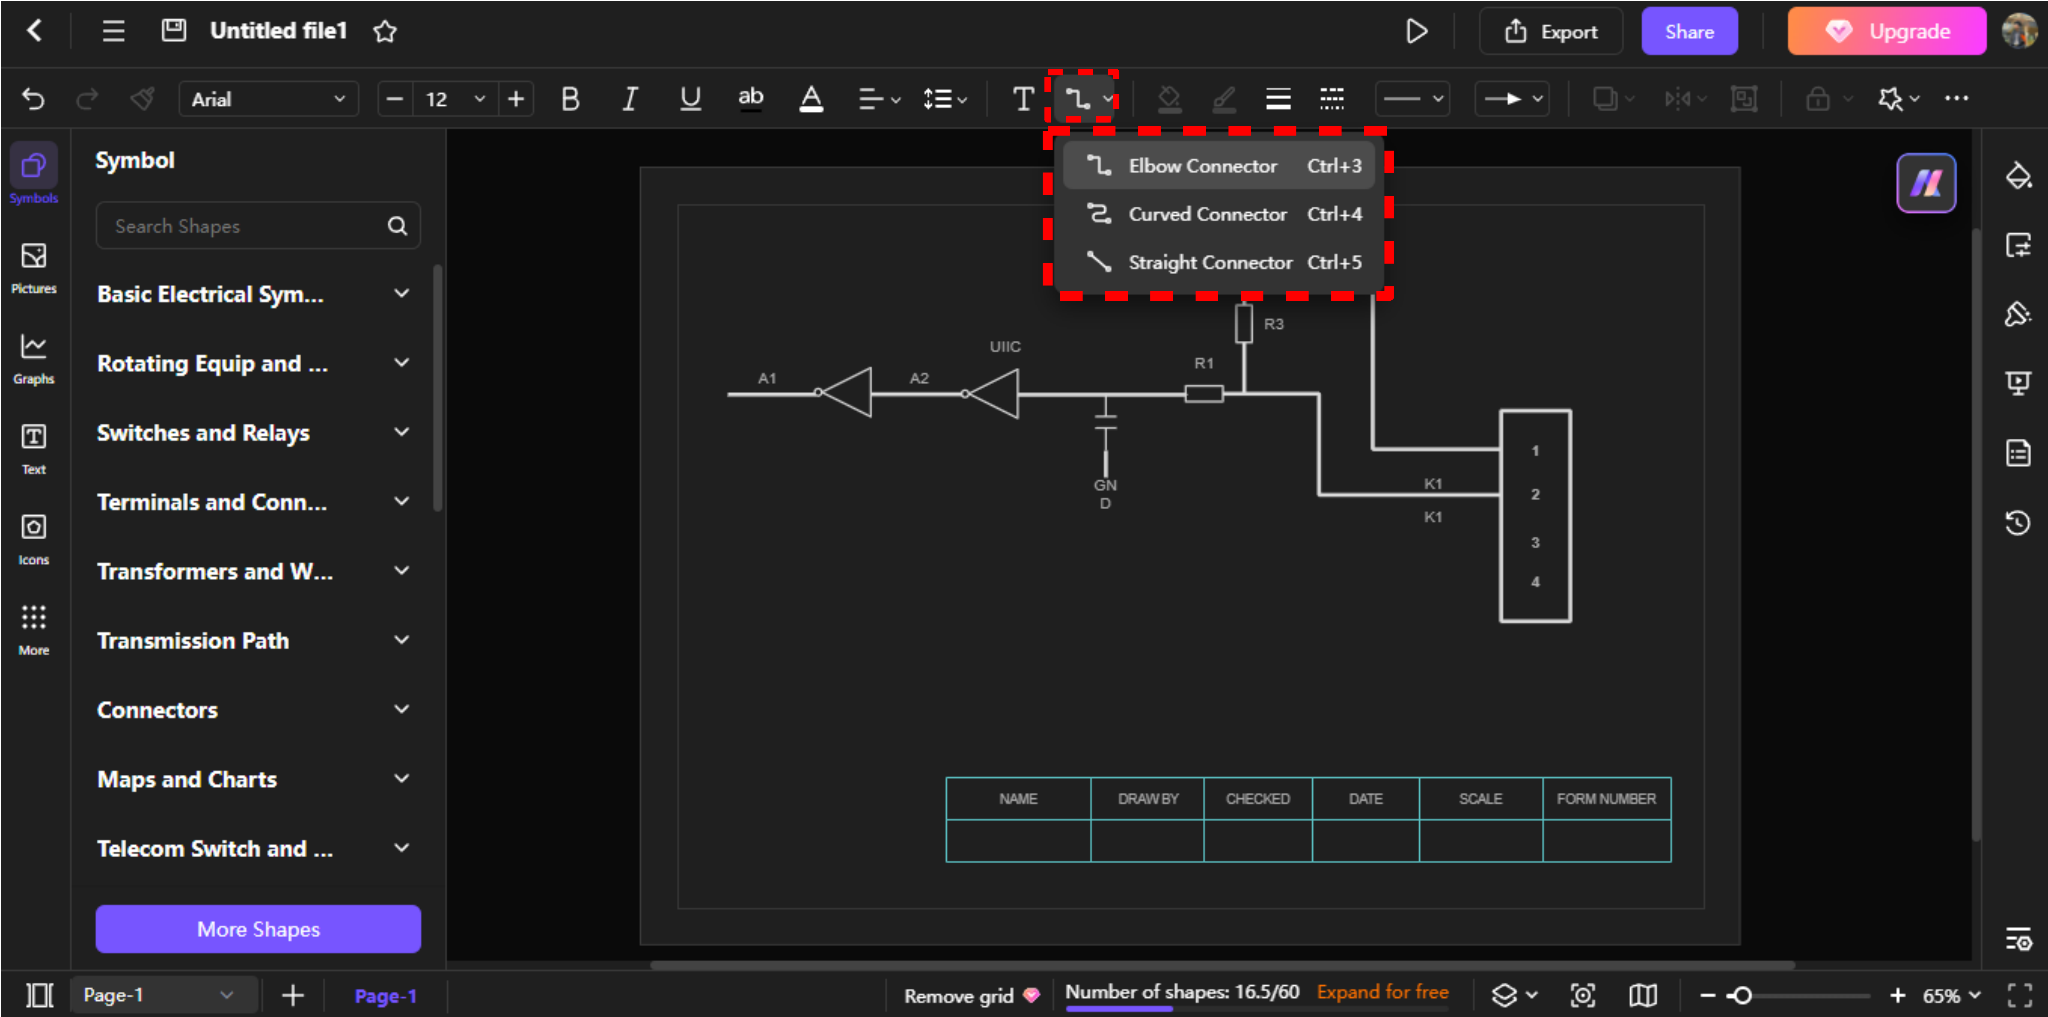Star the Untitled file1 document
The height and width of the screenshot is (1017, 2048).
click(x=385, y=32)
